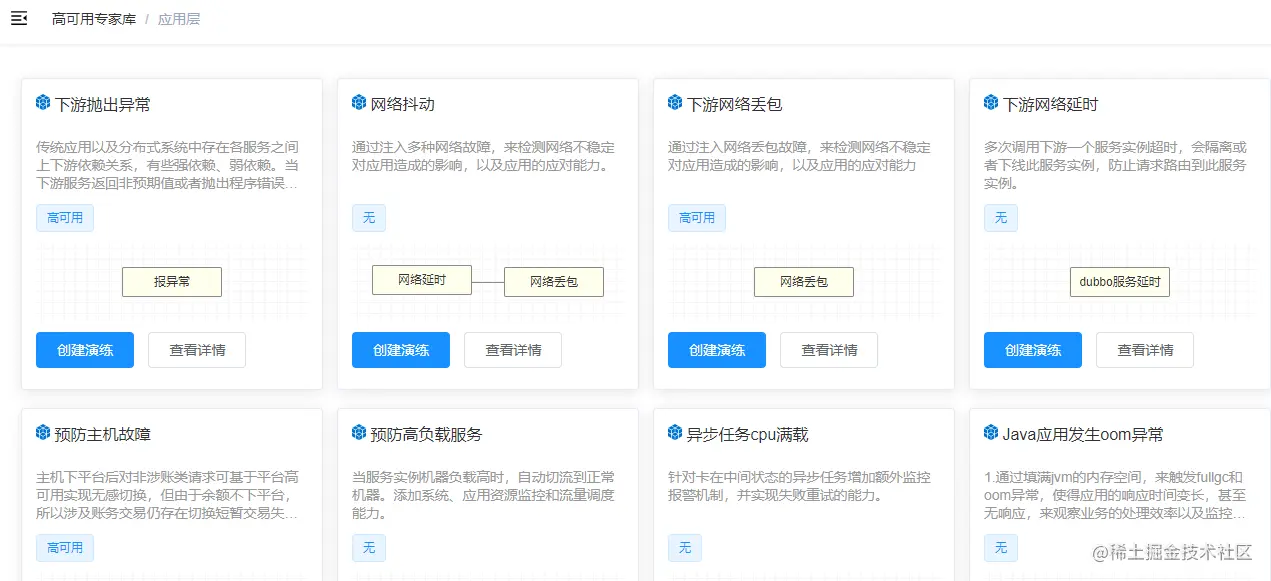Open the 下游网络丢包 card title
Image resolution: width=1271 pixels, height=581 pixels.
click(x=735, y=104)
